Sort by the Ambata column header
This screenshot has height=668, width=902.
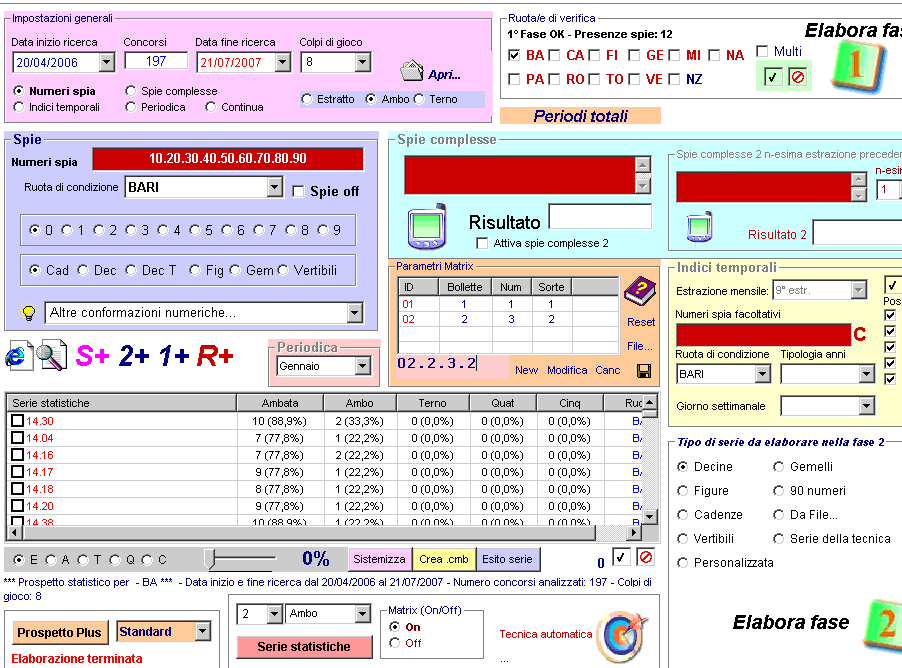pos(280,403)
